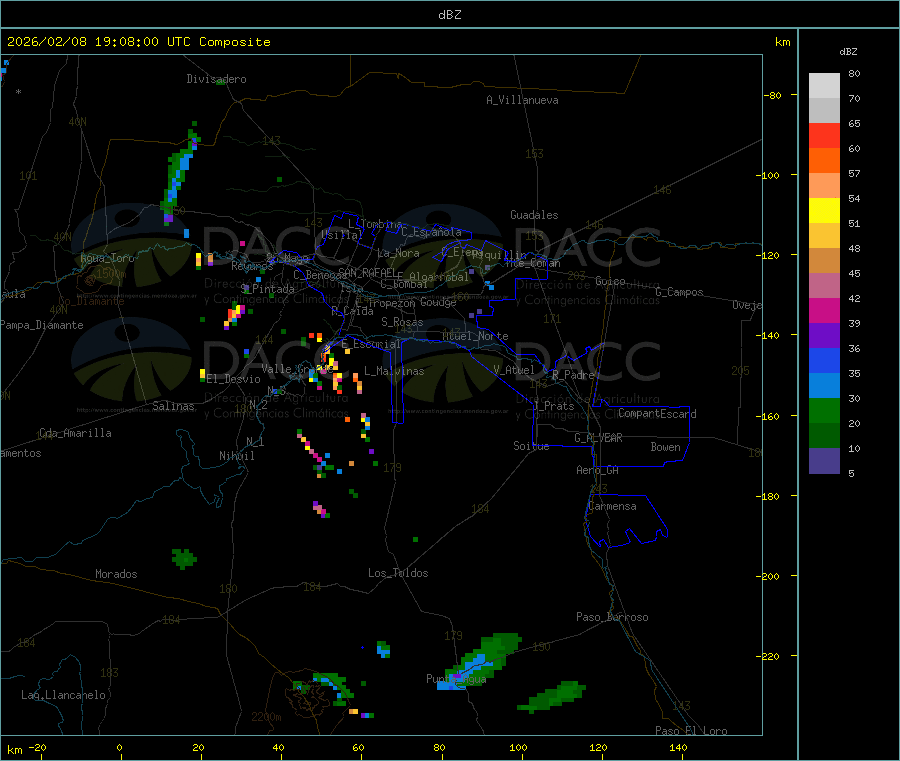This screenshot has height=761, width=900.
Task: Click the A_Villanueva map label
Action: (522, 100)
